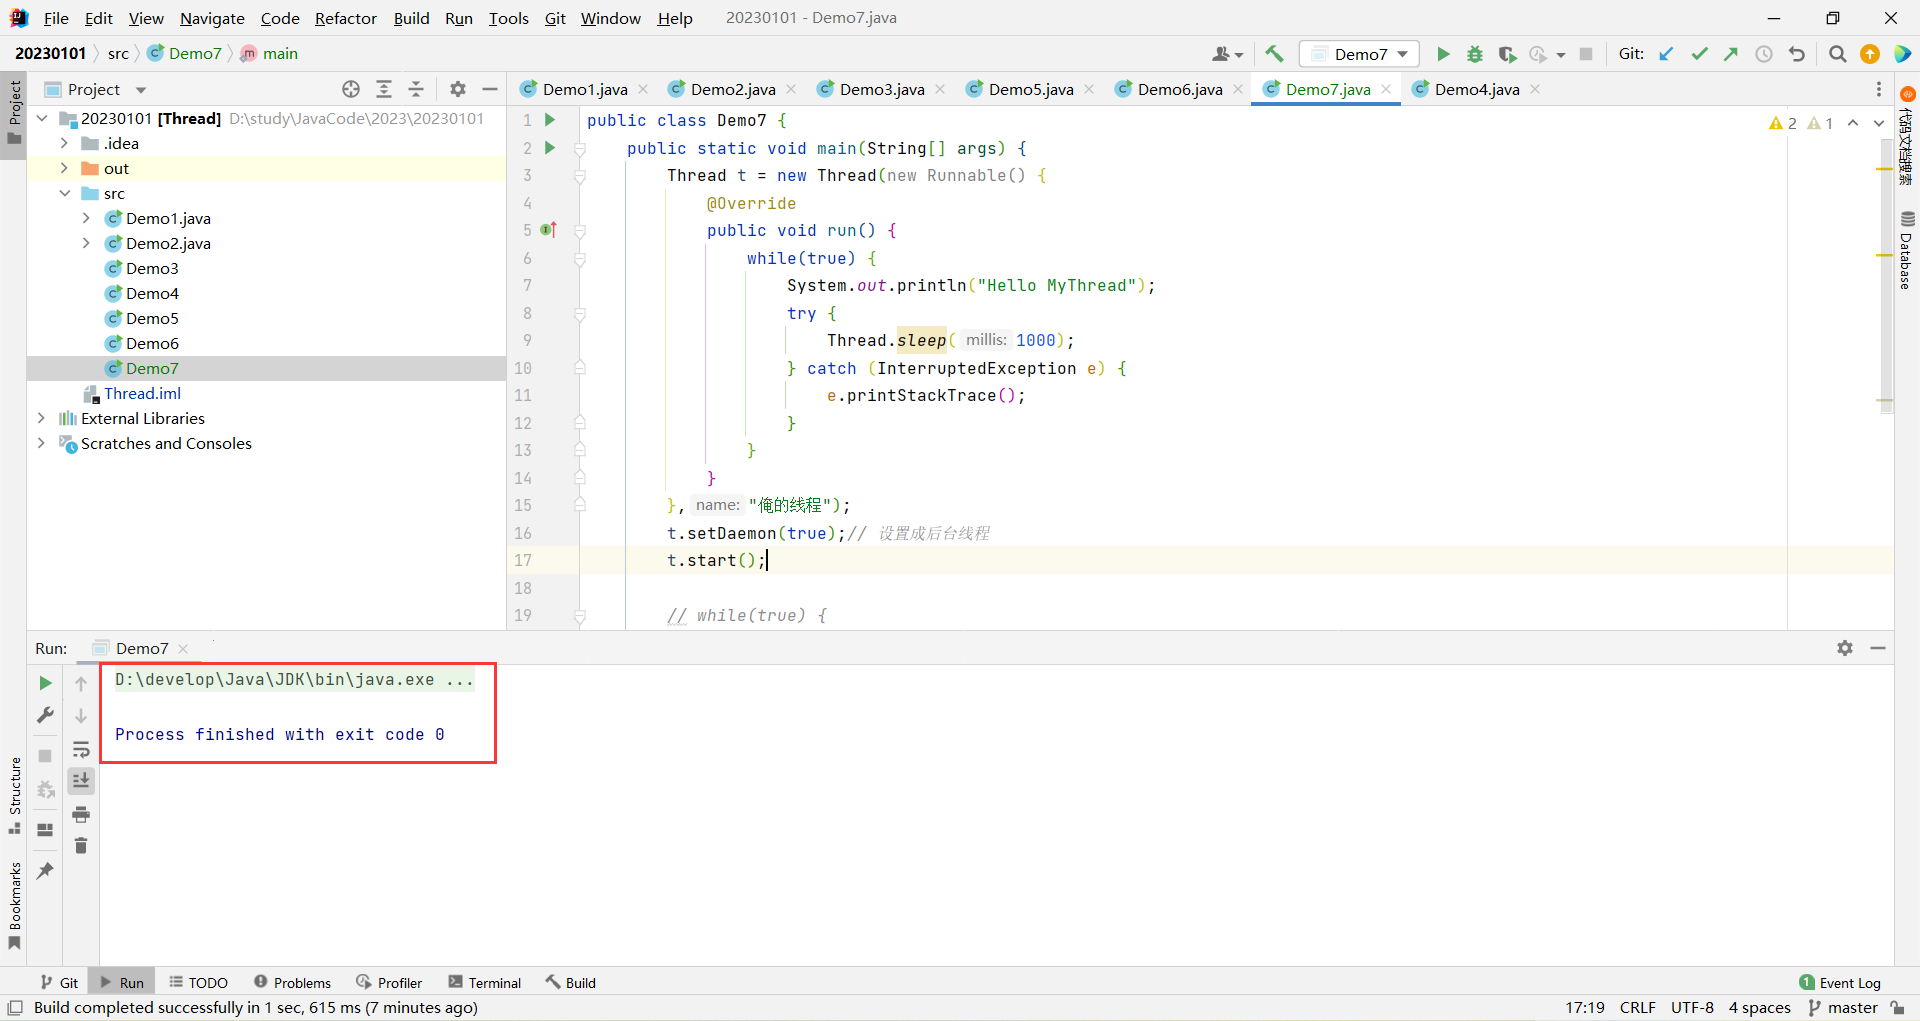Toggle the Structure tool window
Viewport: 1920px width, 1021px height.
[x=14, y=796]
